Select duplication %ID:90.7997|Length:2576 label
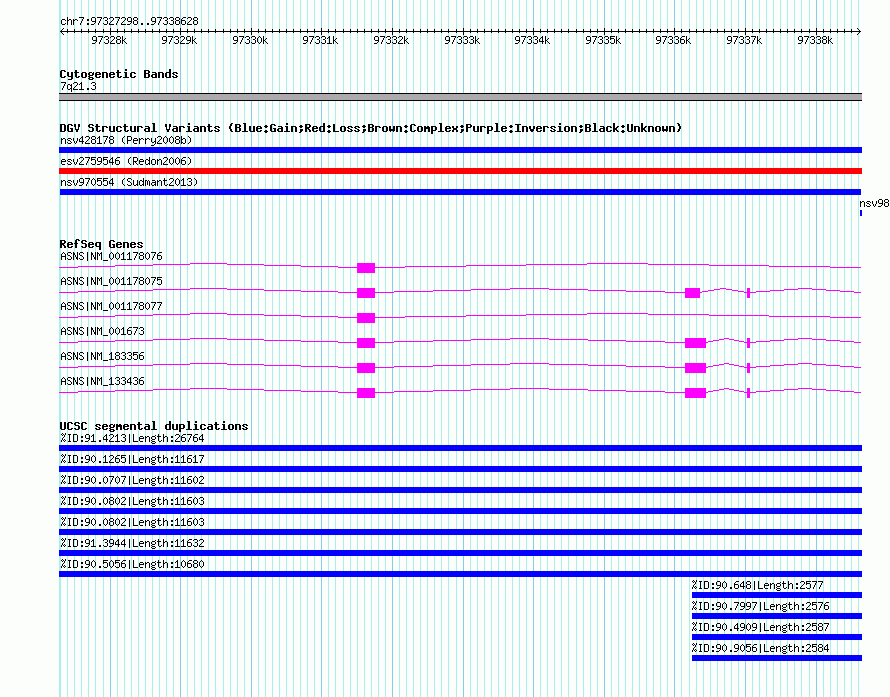Image resolution: width=890 pixels, height=697 pixels. [x=761, y=607]
